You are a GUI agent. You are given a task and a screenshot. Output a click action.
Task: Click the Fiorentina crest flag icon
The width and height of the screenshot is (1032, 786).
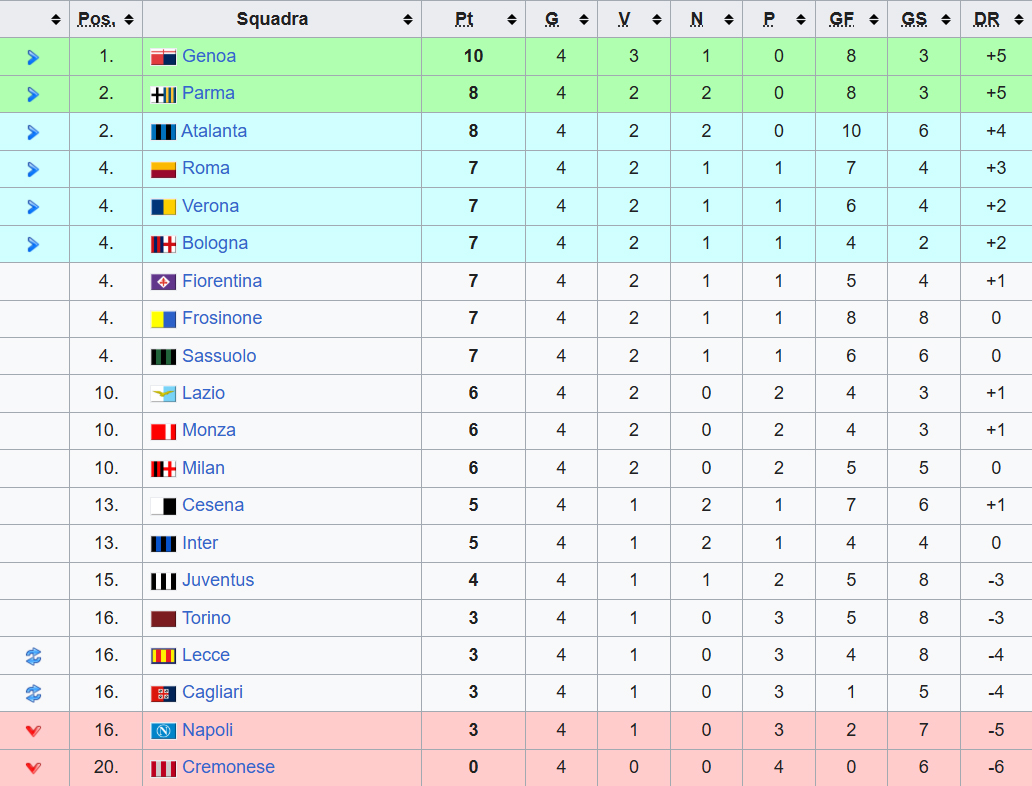pos(163,282)
